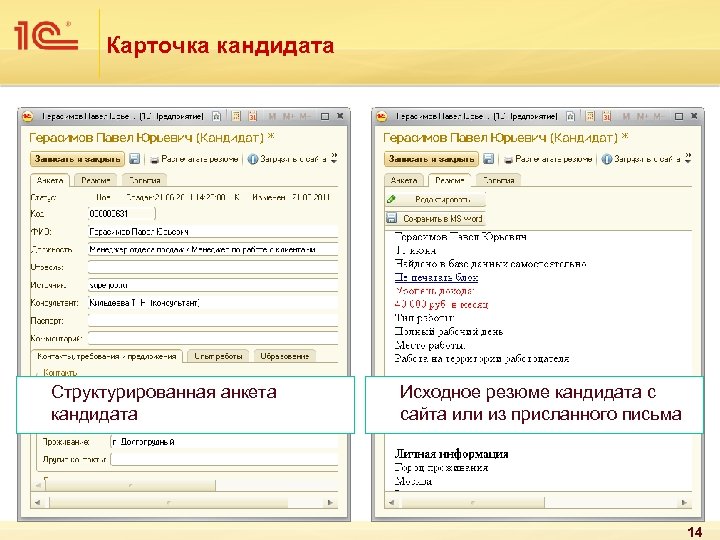Expand more toolbar commands chevron in left window
This screenshot has height=540, width=720.
(334, 158)
